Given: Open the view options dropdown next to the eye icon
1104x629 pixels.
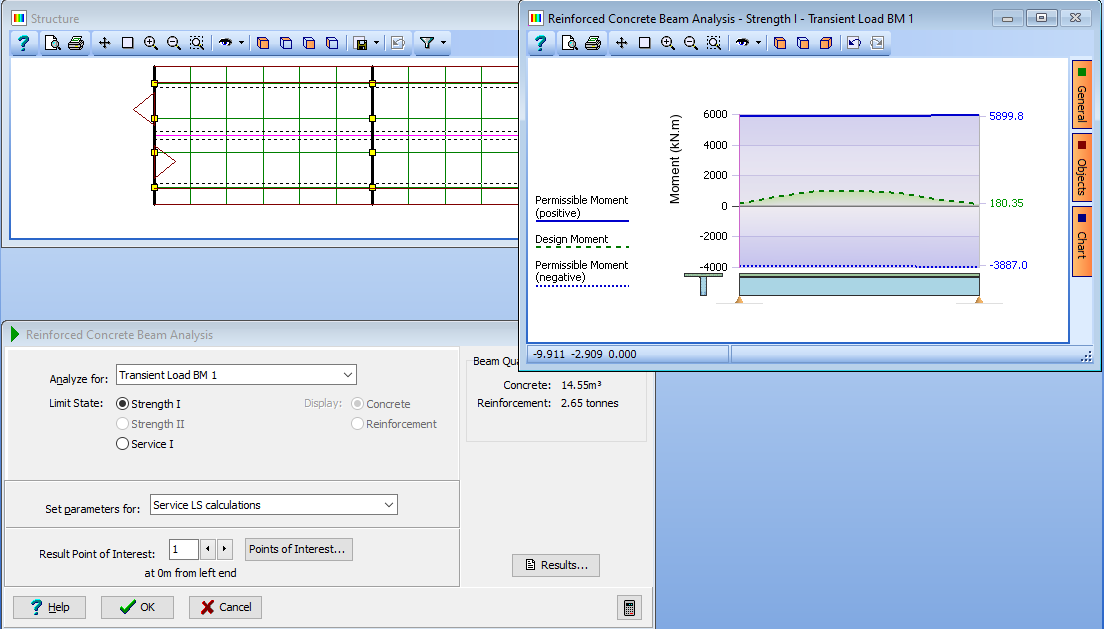Looking at the screenshot, I should click(x=241, y=43).
